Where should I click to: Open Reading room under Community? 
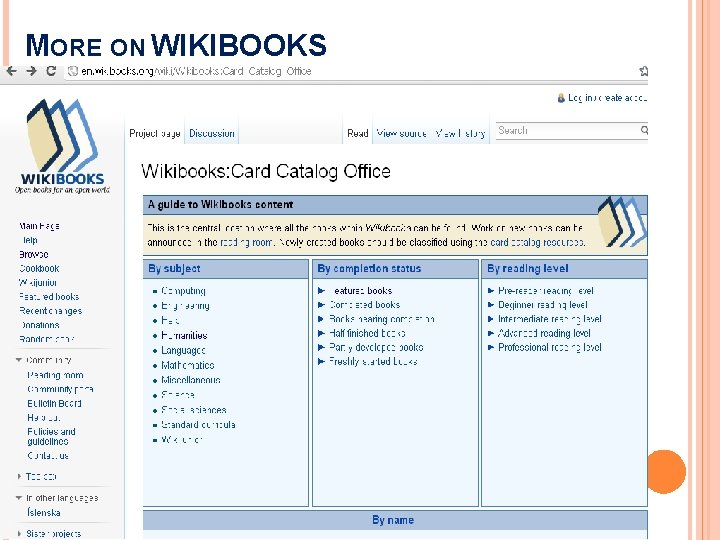click(55, 375)
